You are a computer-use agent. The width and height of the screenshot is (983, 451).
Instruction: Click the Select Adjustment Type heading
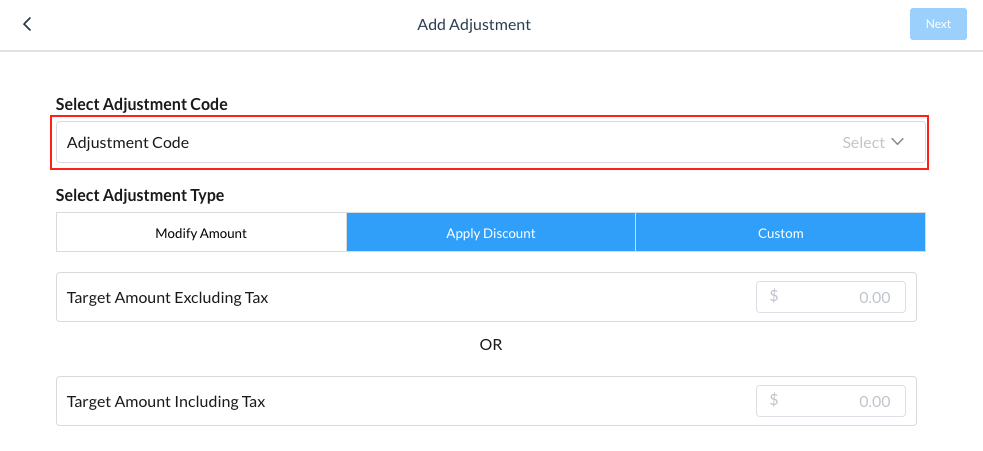pos(140,195)
